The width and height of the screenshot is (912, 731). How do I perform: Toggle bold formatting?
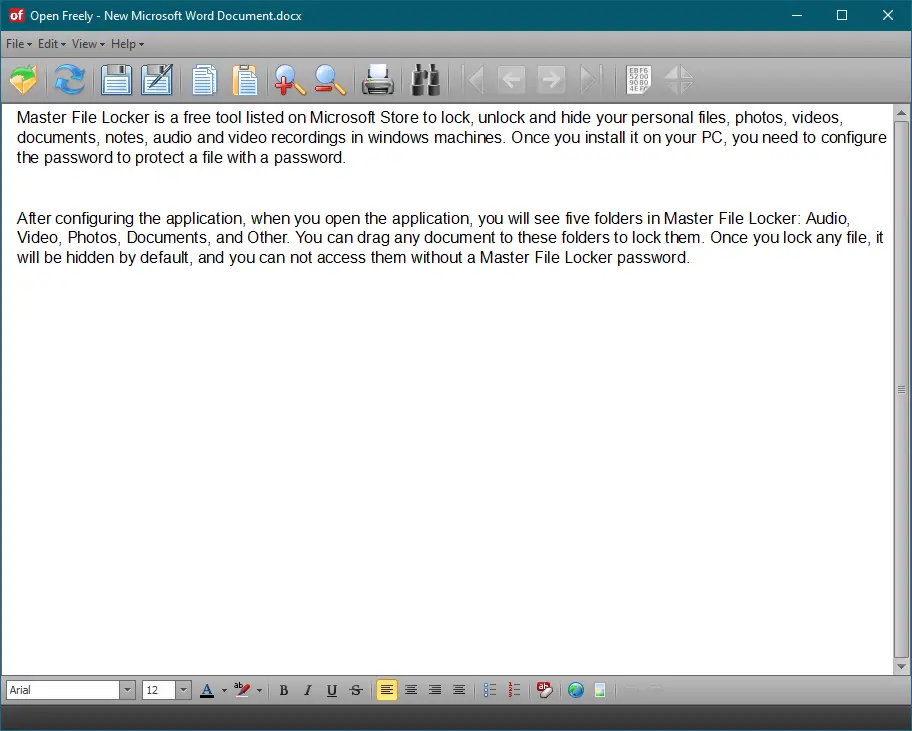coord(284,690)
